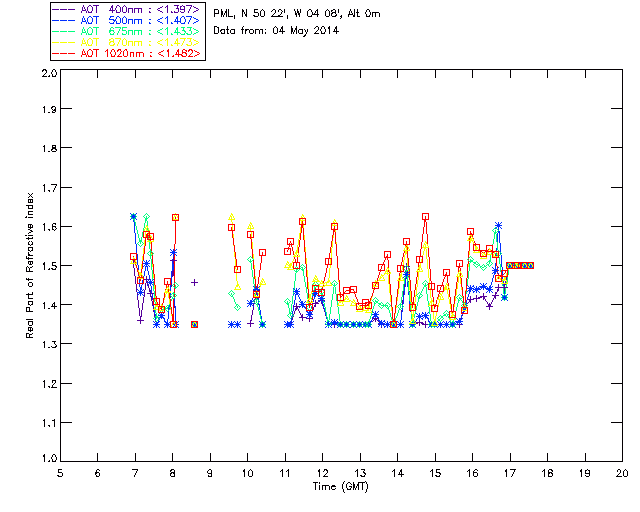640x512 pixels.
Task: Select legend text "AOT 675nm : <1.433>"
Action: pyautogui.click(x=140, y=31)
